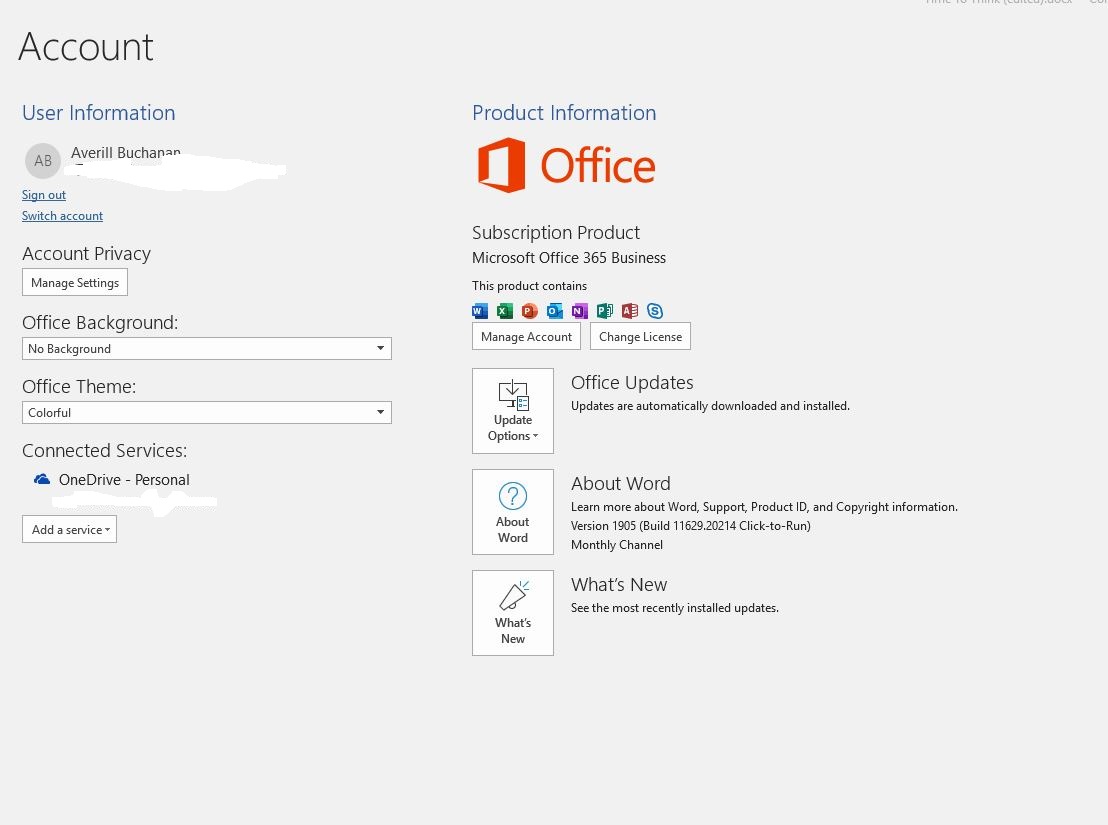
Task: Click the OneNote app icon
Action: (580, 311)
